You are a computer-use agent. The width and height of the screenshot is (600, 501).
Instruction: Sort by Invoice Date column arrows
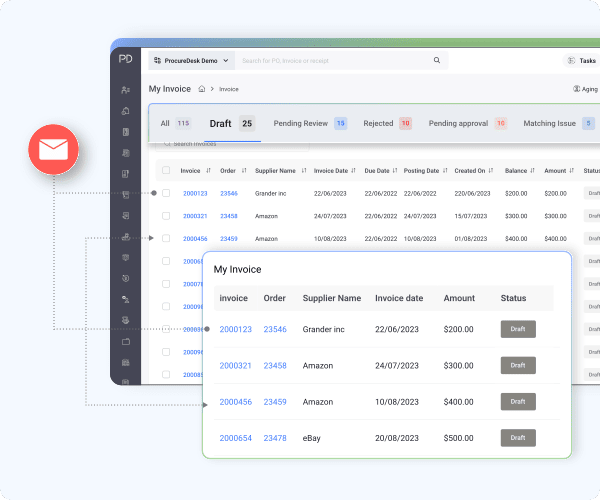[x=351, y=170]
